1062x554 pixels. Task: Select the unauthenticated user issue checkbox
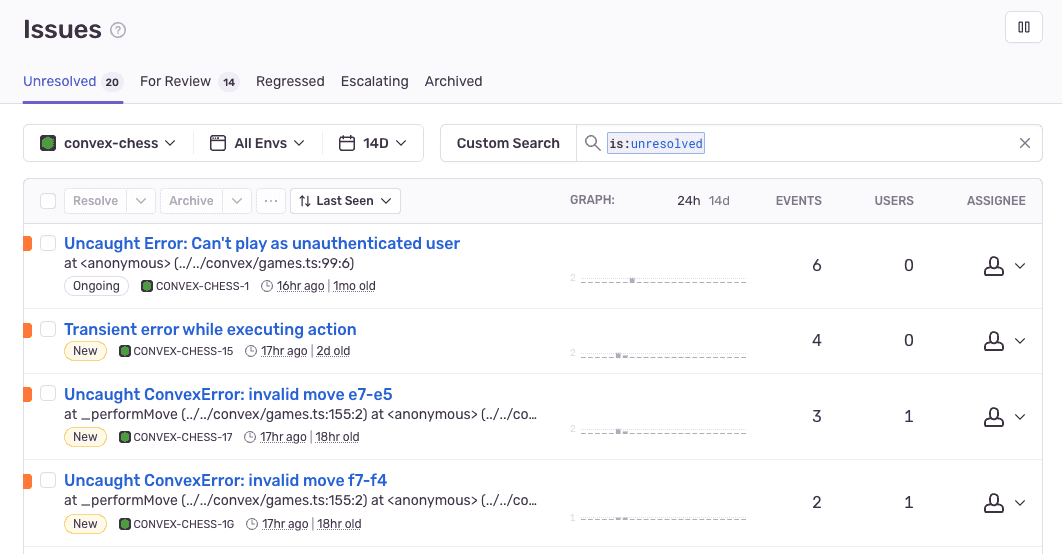(48, 243)
